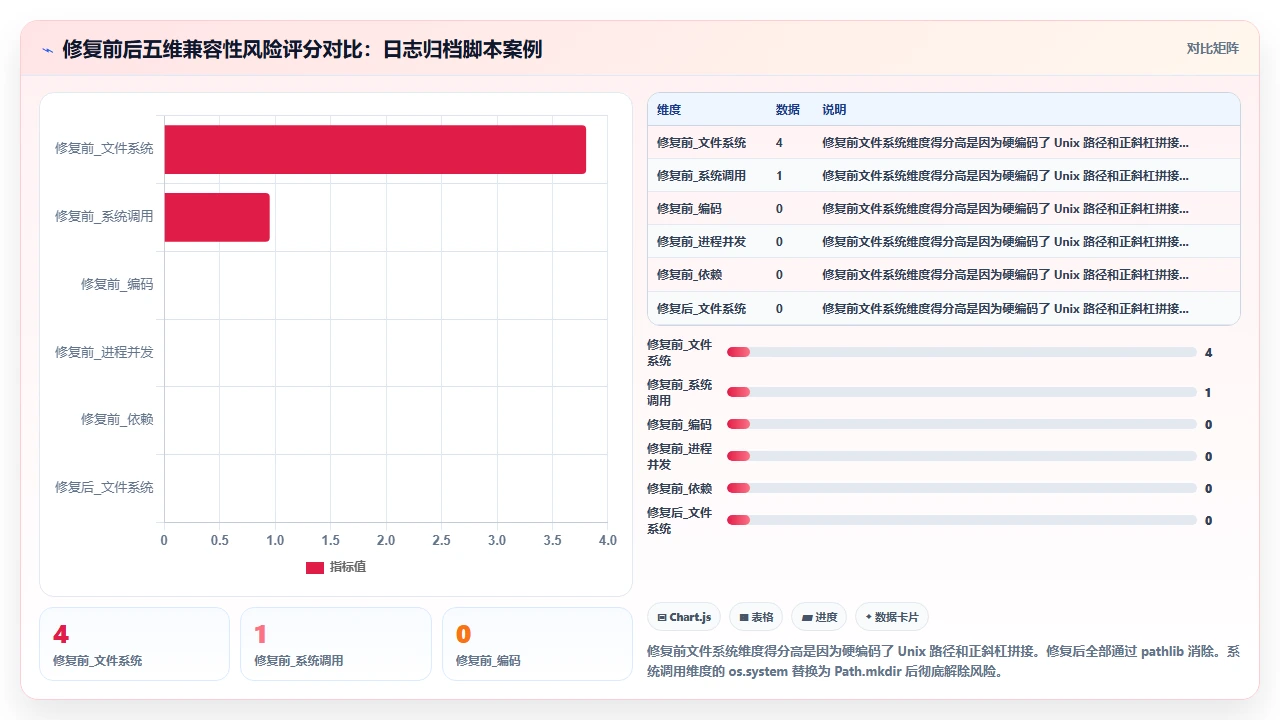Select table row 修复前_进程并发

click(x=944, y=242)
